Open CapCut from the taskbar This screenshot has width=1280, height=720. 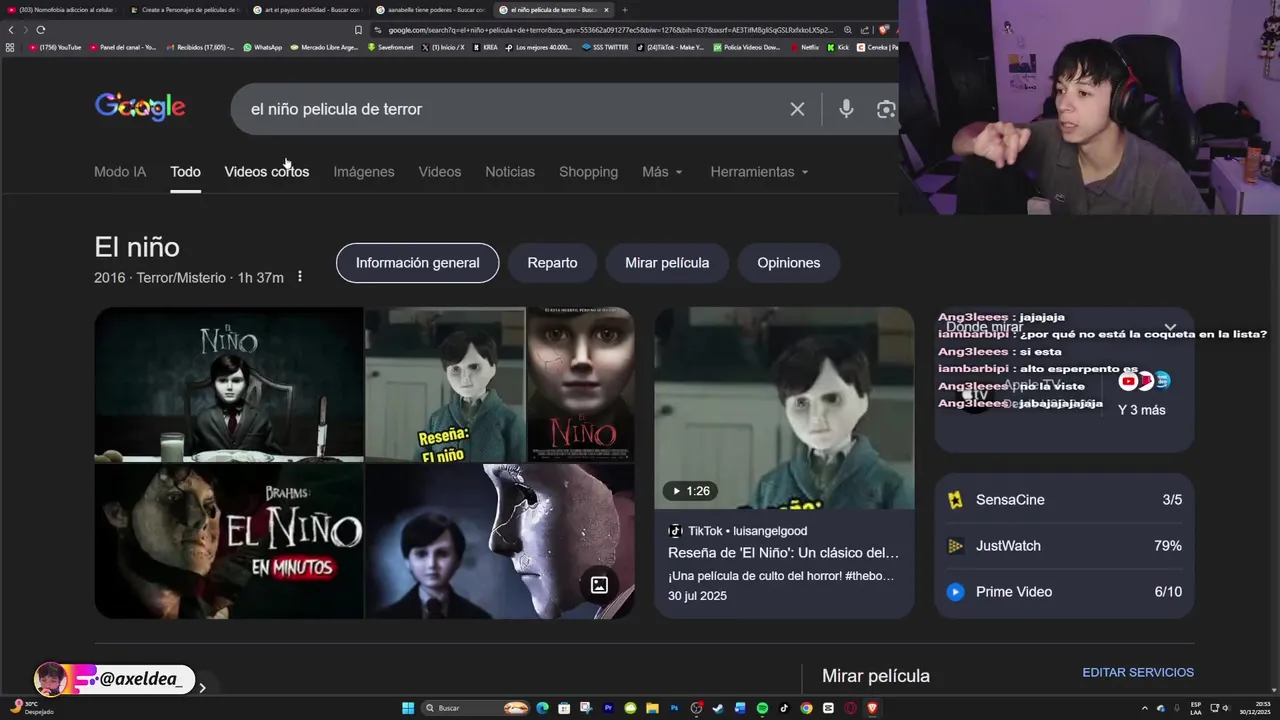tap(828, 708)
